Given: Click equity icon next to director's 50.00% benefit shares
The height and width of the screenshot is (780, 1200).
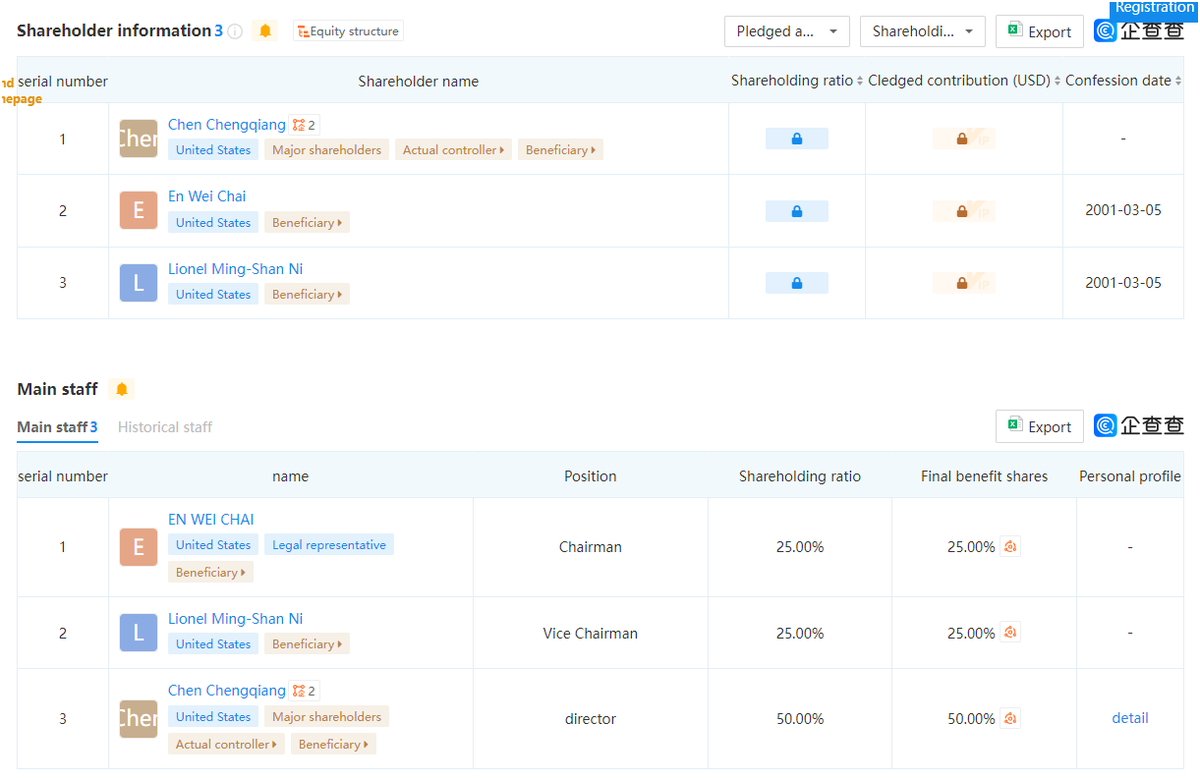Looking at the screenshot, I should pyautogui.click(x=1010, y=719).
